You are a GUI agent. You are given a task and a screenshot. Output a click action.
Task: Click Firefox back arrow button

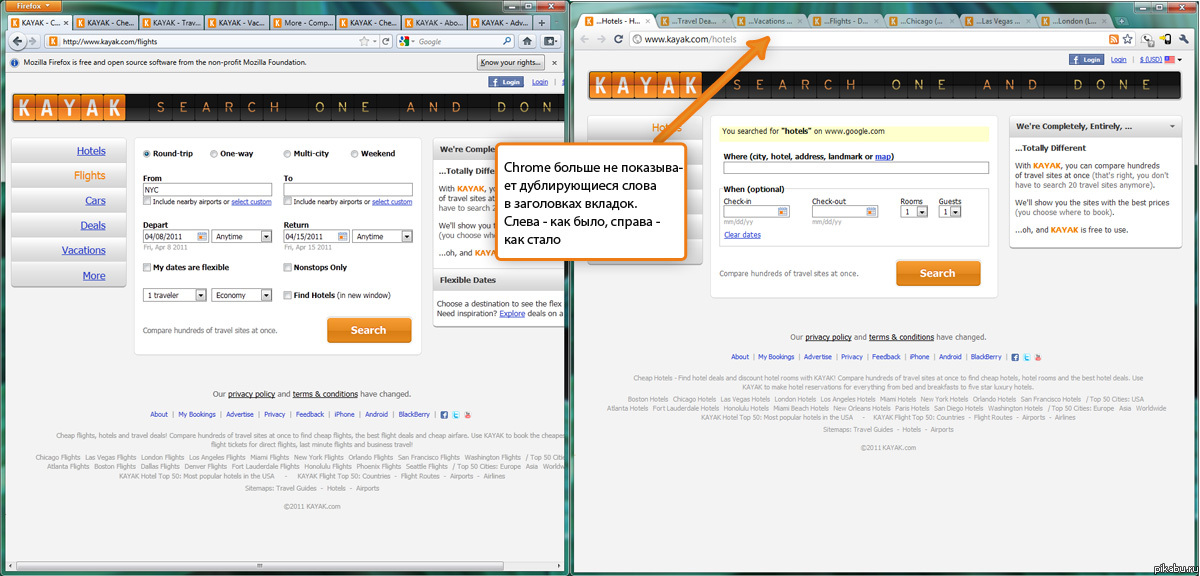pyautogui.click(x=19, y=41)
